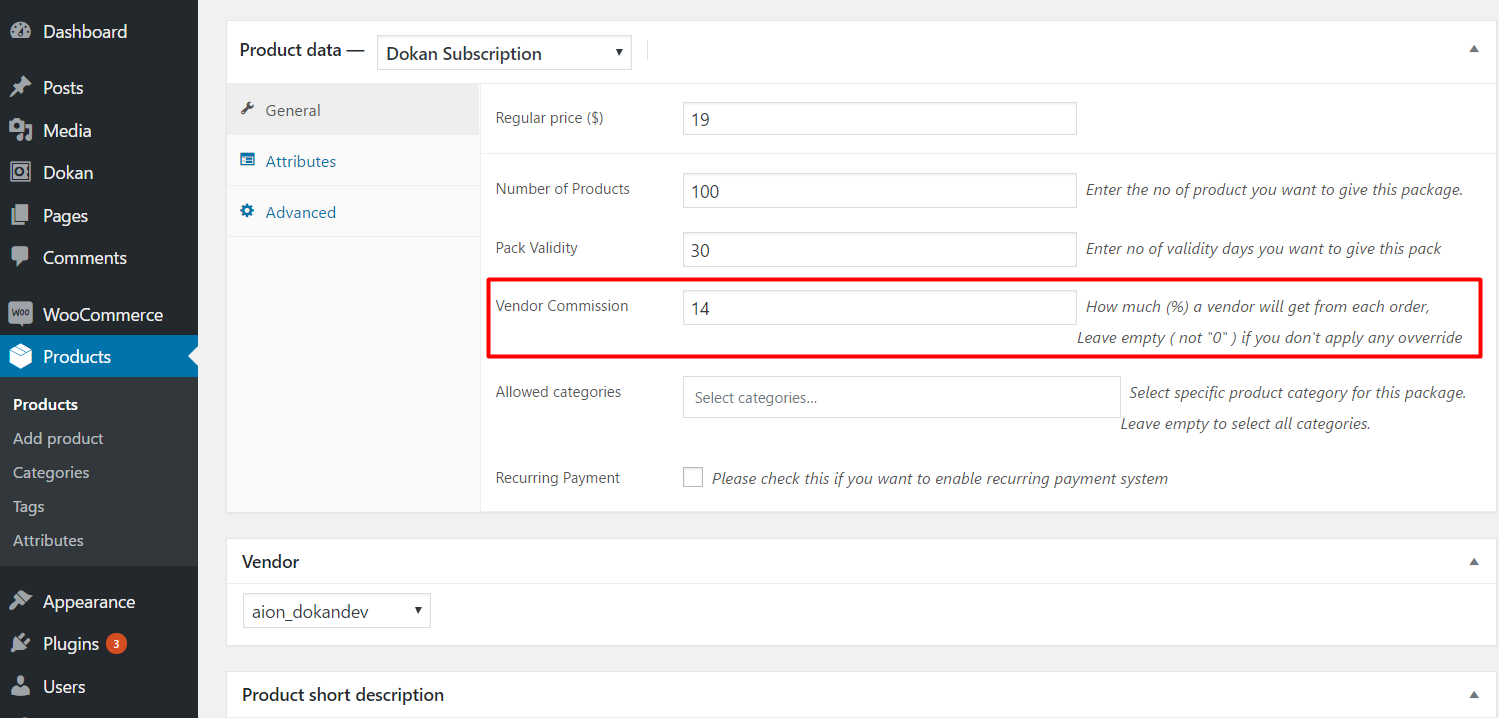Viewport: 1499px width, 718px height.
Task: Click the 'Recurring Payment' field label
Action: tap(558, 478)
